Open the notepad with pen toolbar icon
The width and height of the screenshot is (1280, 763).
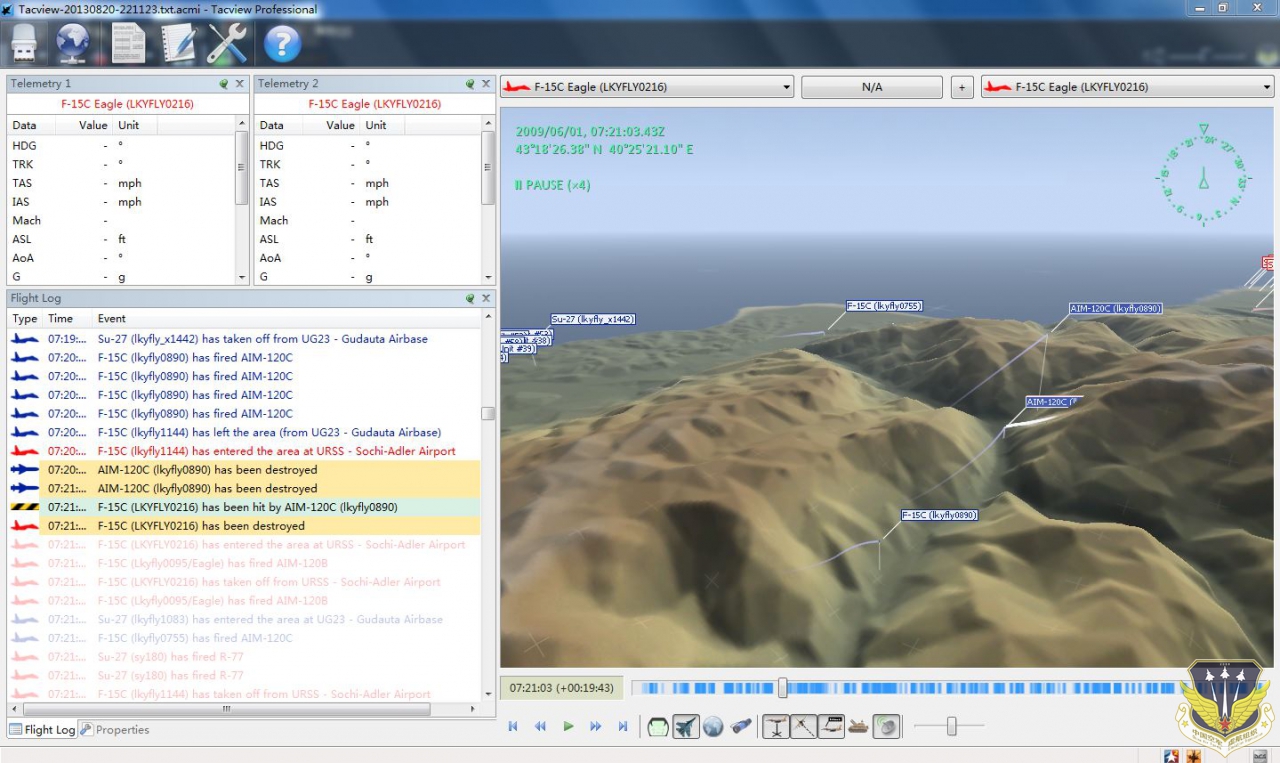pyautogui.click(x=178, y=43)
